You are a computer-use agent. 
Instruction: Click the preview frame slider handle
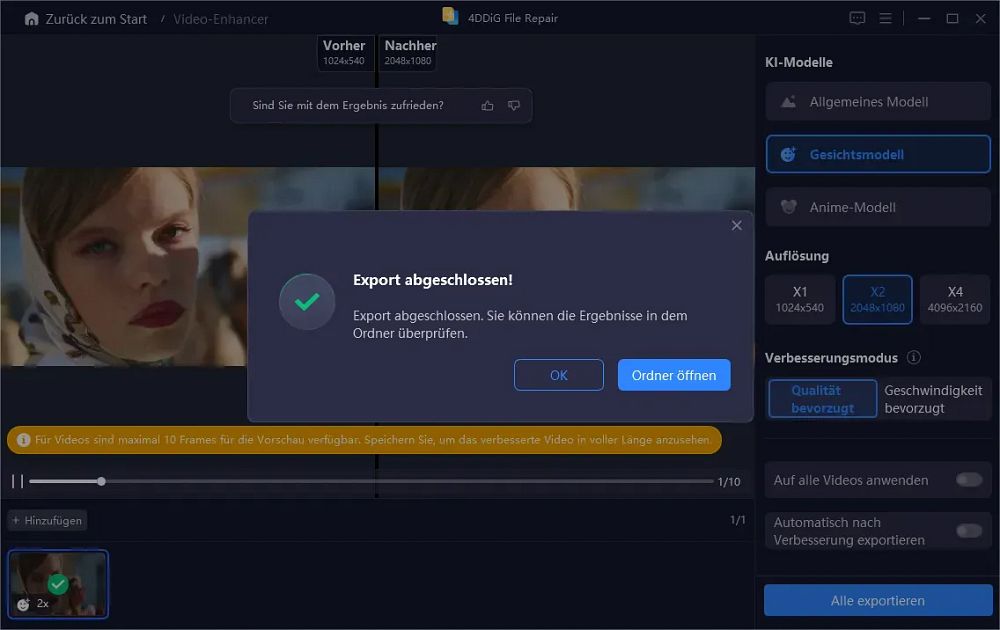[101, 481]
